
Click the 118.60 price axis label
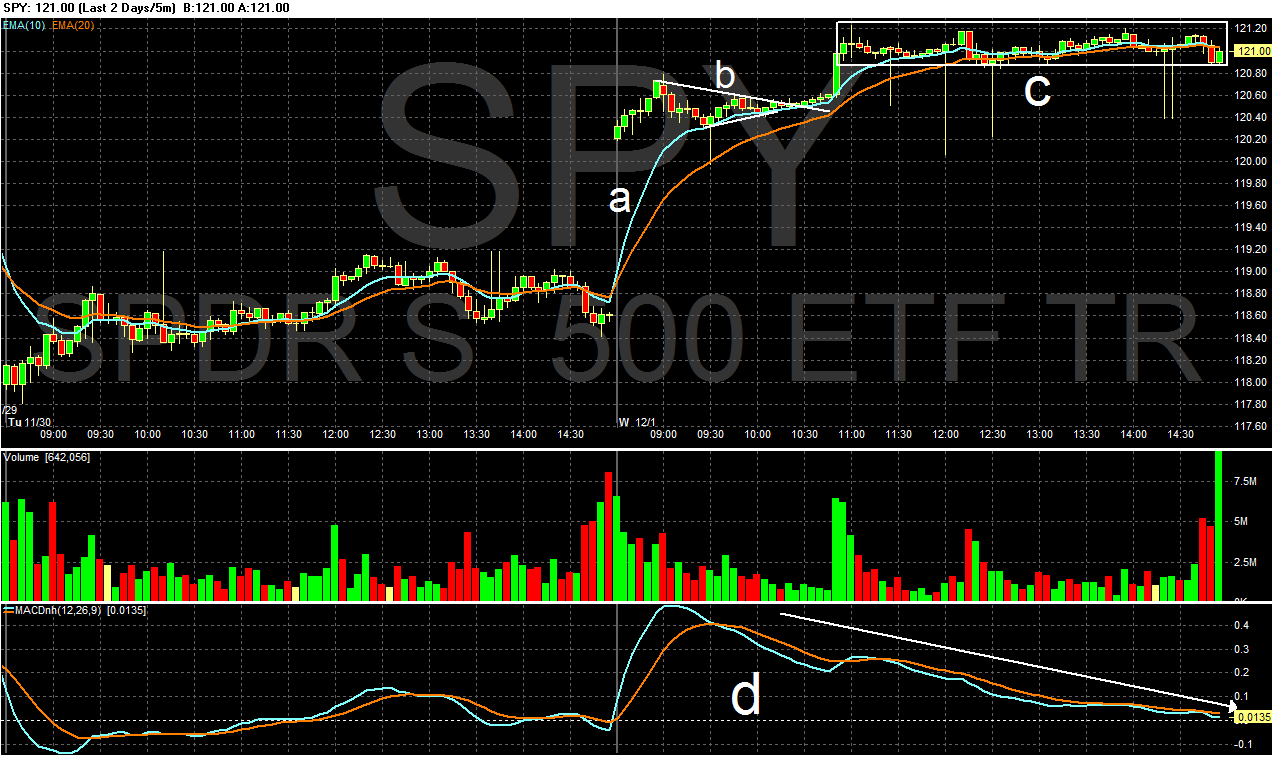(x=1253, y=315)
